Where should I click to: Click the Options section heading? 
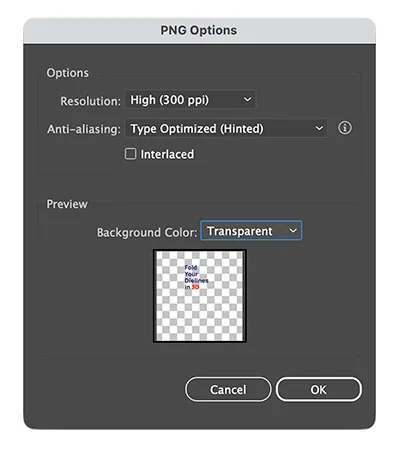click(68, 73)
